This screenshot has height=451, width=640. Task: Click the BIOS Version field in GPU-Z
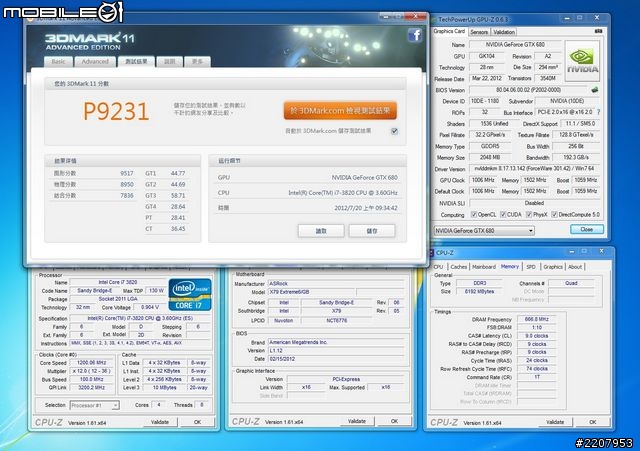tap(528, 90)
